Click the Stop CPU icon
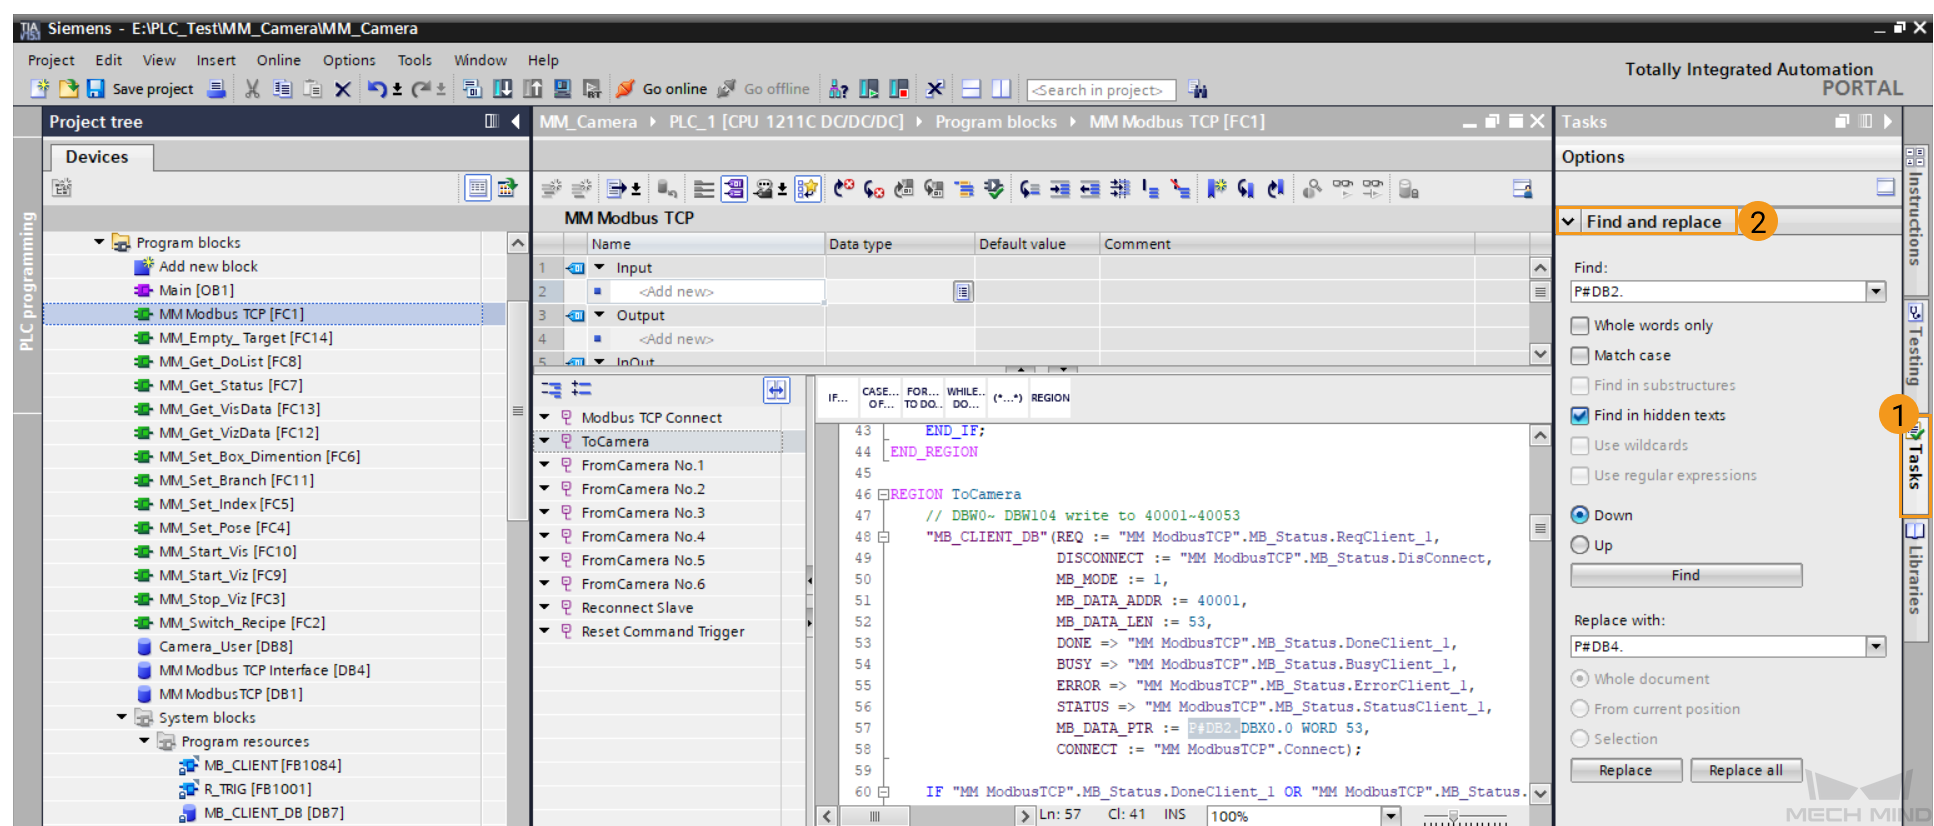 [x=899, y=89]
